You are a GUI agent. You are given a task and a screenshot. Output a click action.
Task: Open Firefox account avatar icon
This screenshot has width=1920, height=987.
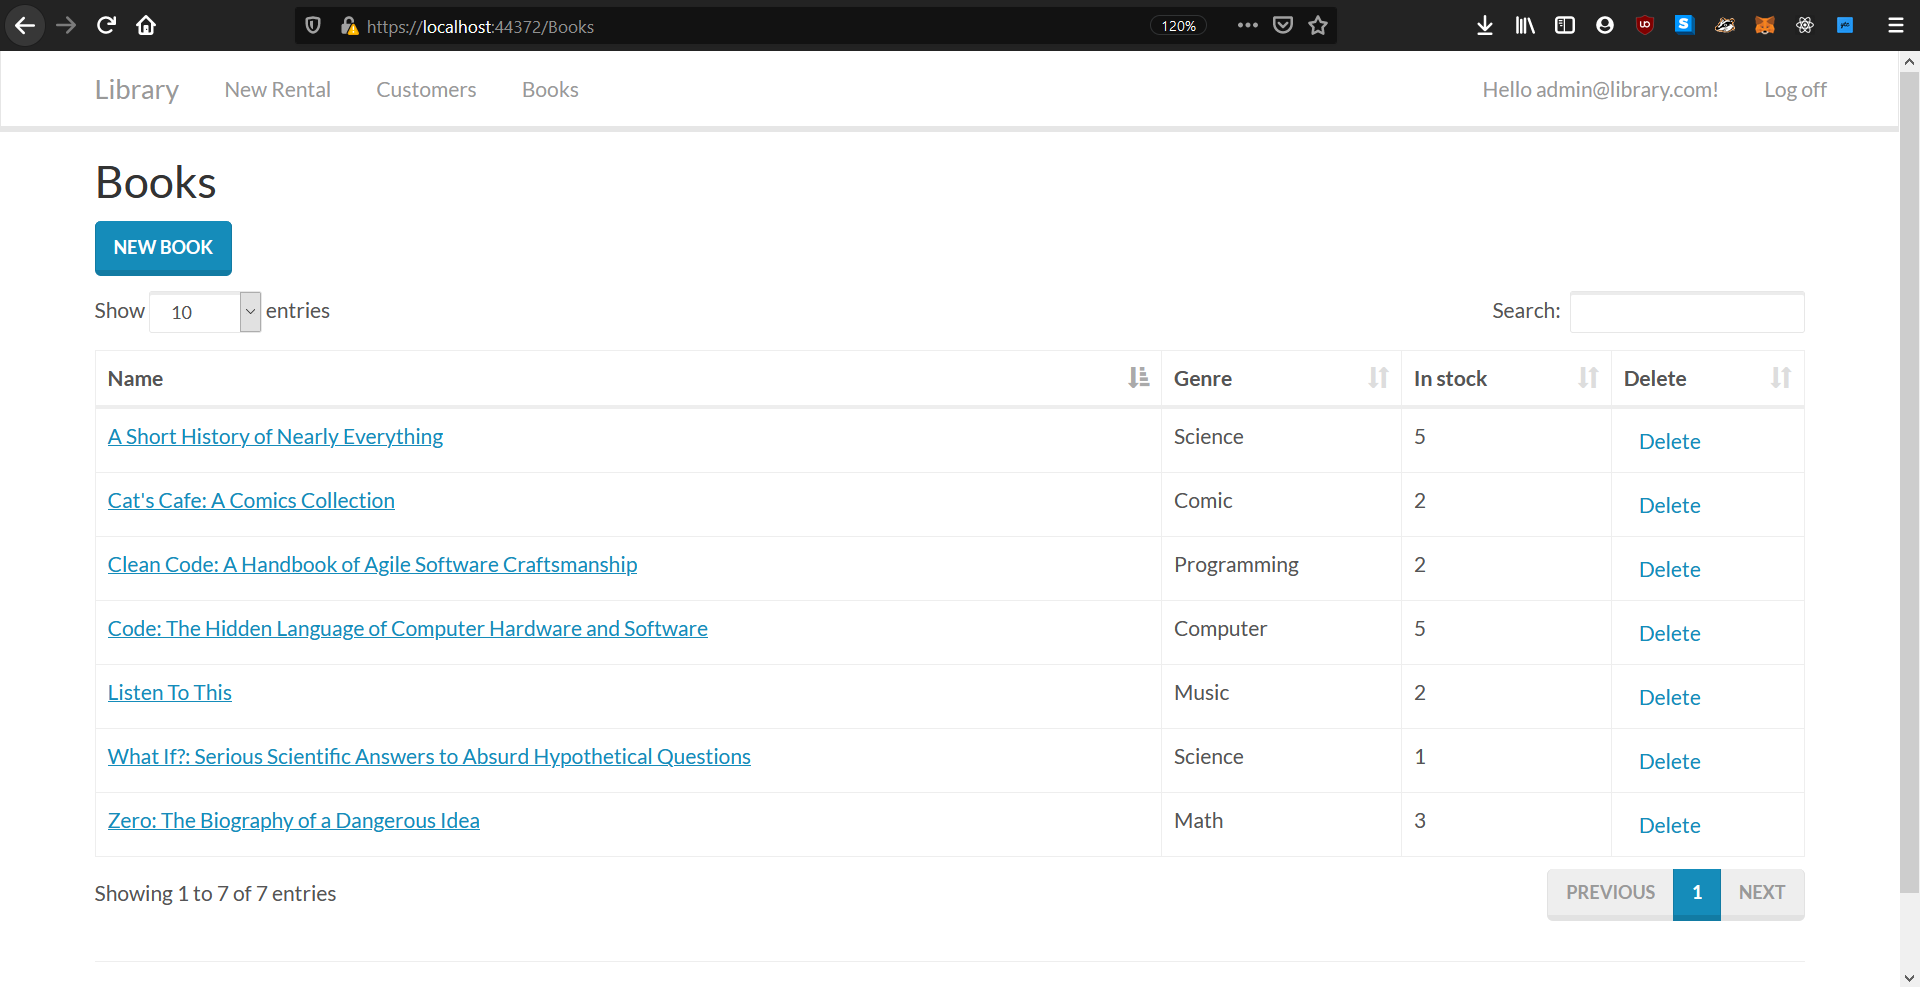(1605, 26)
